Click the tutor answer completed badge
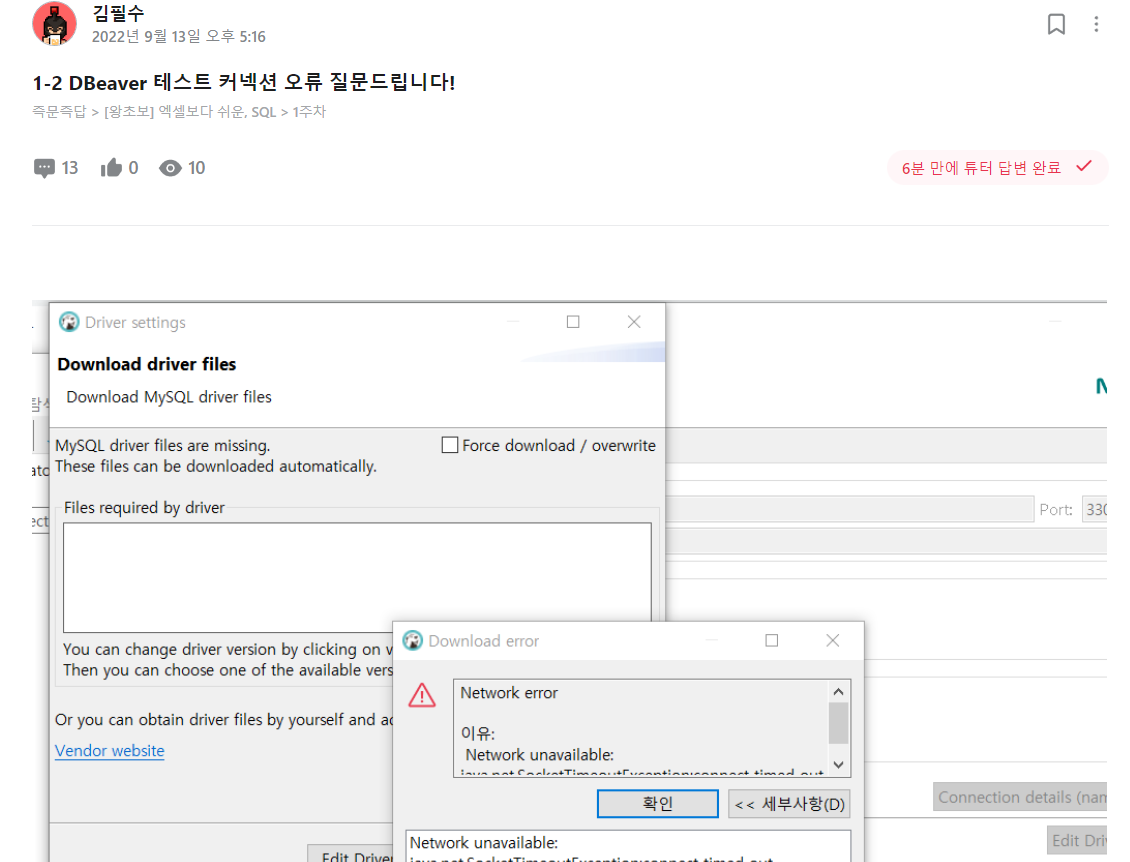 (x=997, y=168)
